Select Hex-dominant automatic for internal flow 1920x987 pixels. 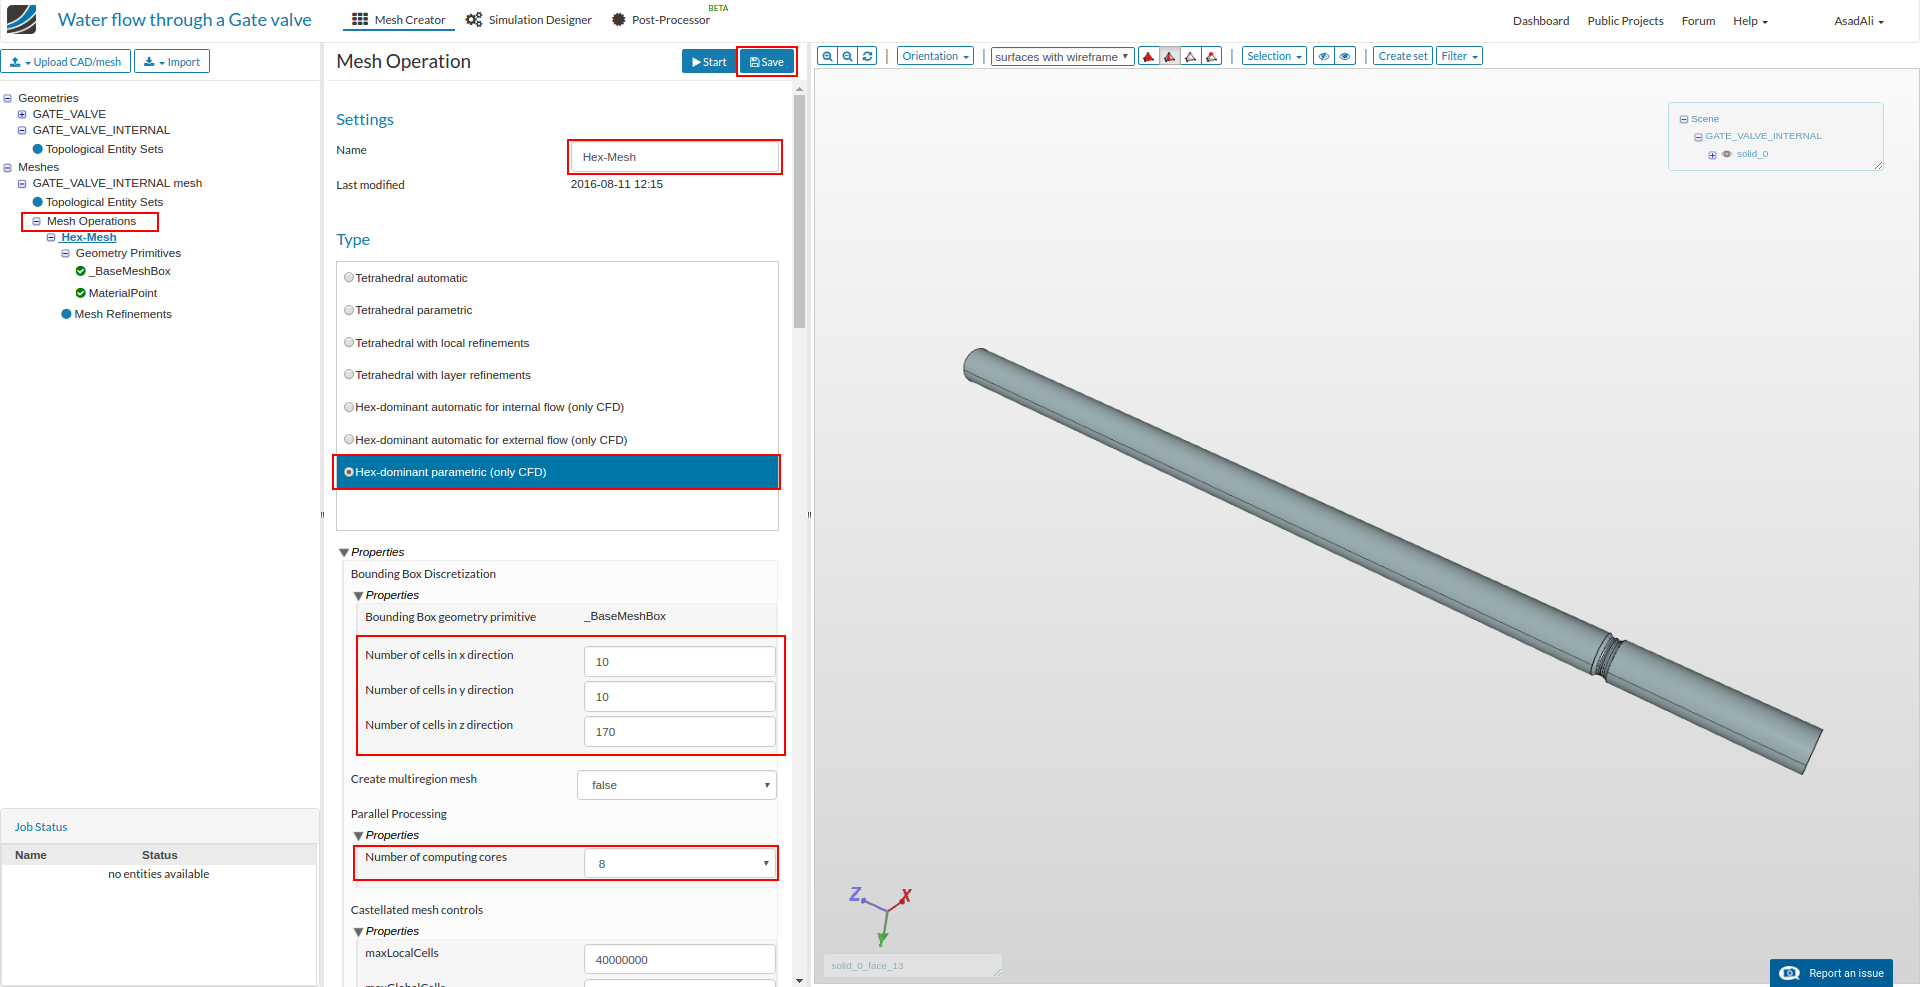tap(349, 407)
